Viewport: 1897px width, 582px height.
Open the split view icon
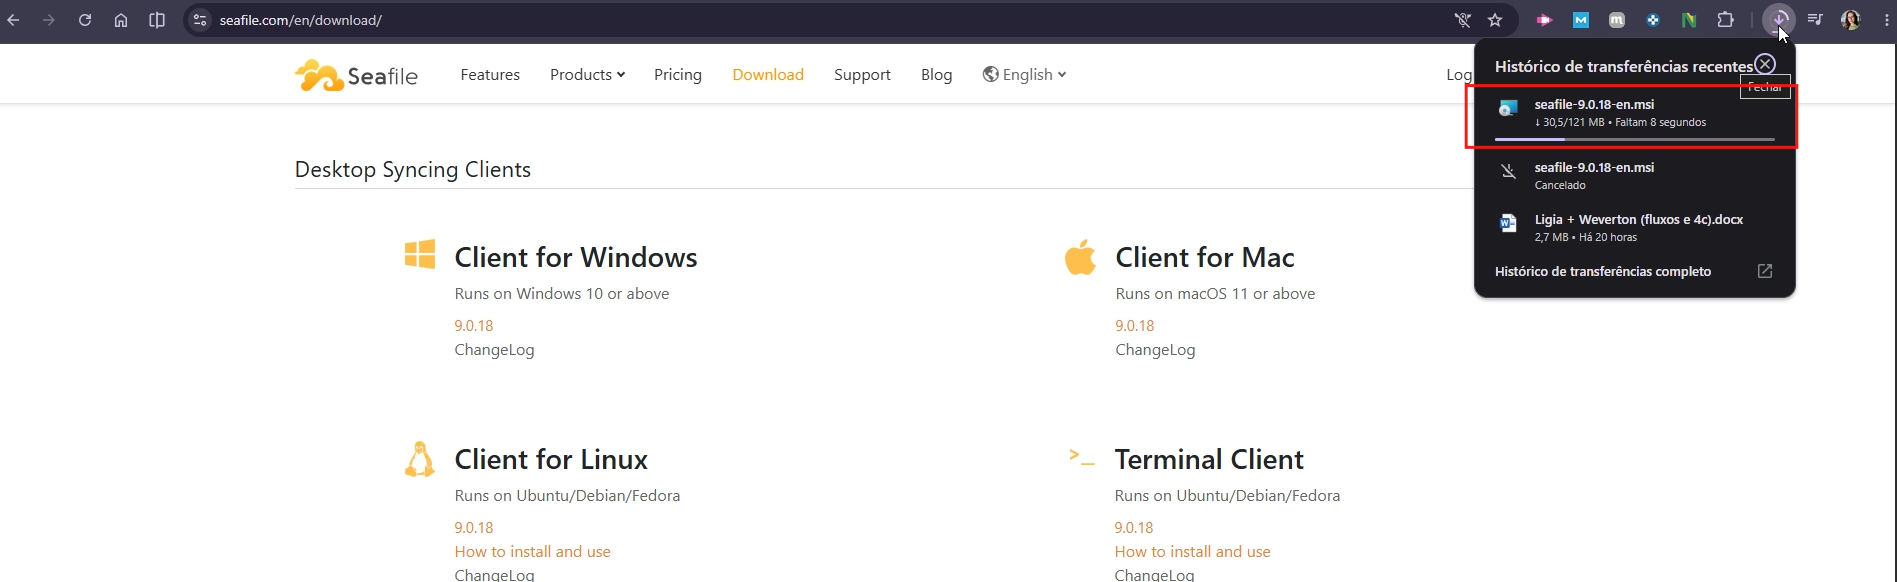pos(157,20)
